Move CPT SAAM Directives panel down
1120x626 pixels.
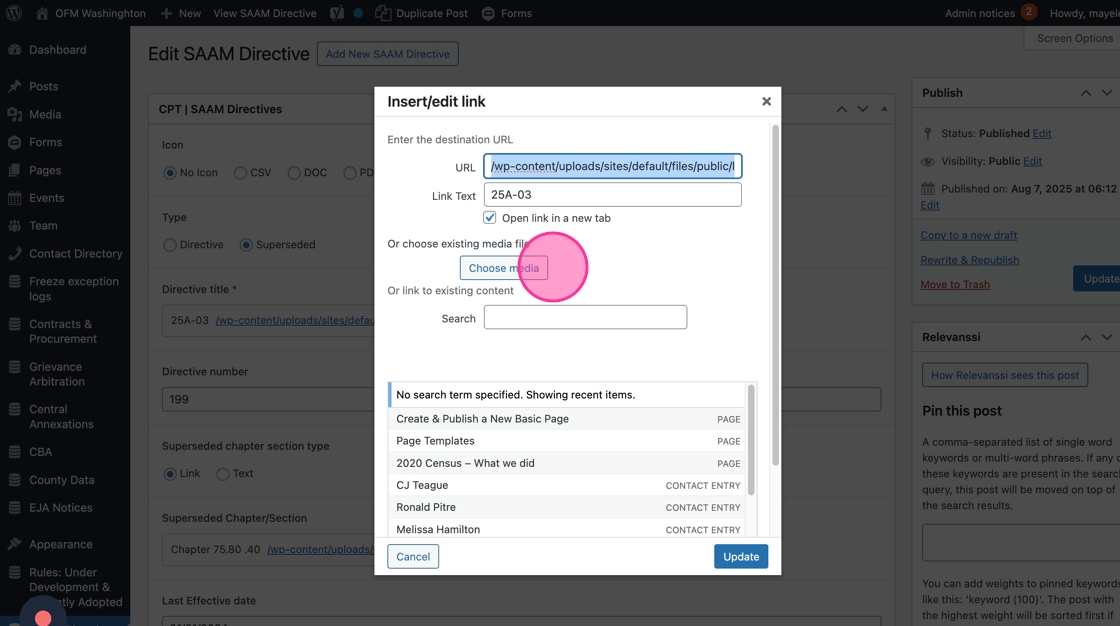(863, 109)
